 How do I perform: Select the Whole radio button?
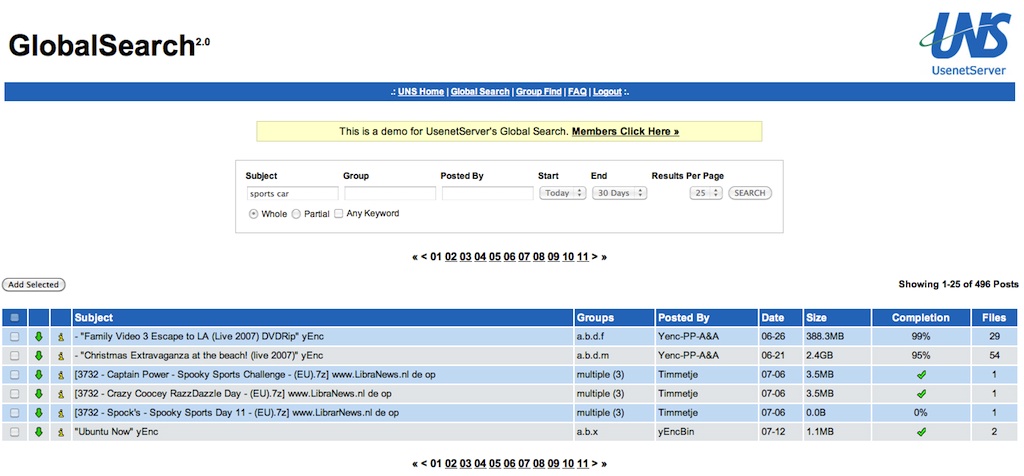(x=253, y=214)
